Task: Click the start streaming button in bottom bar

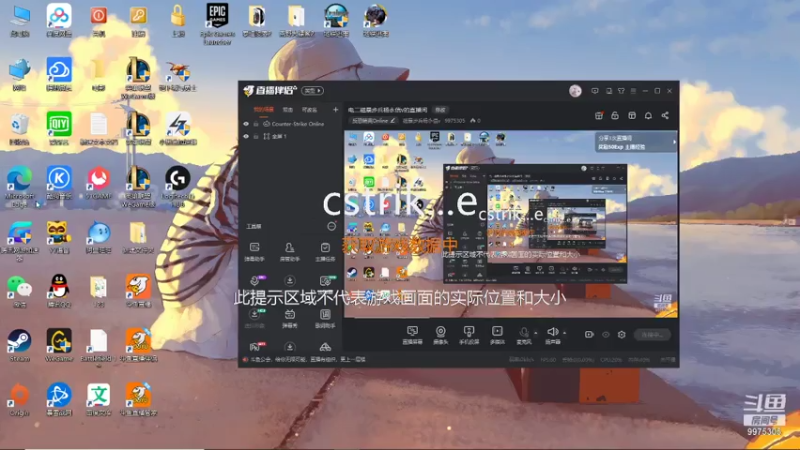Action: [x=652, y=335]
